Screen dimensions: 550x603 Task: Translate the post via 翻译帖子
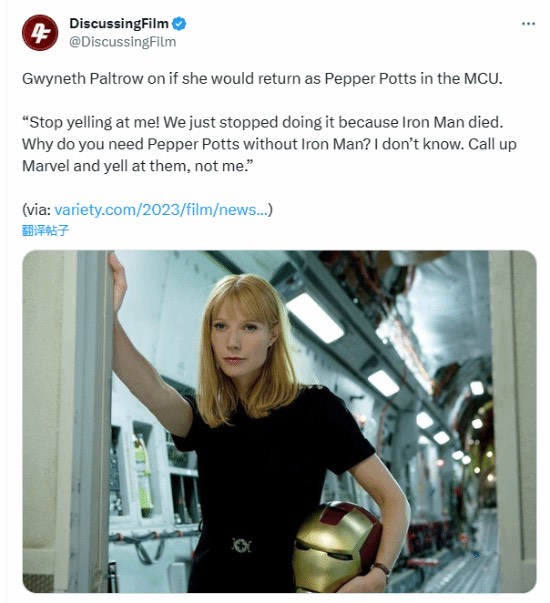pos(45,230)
